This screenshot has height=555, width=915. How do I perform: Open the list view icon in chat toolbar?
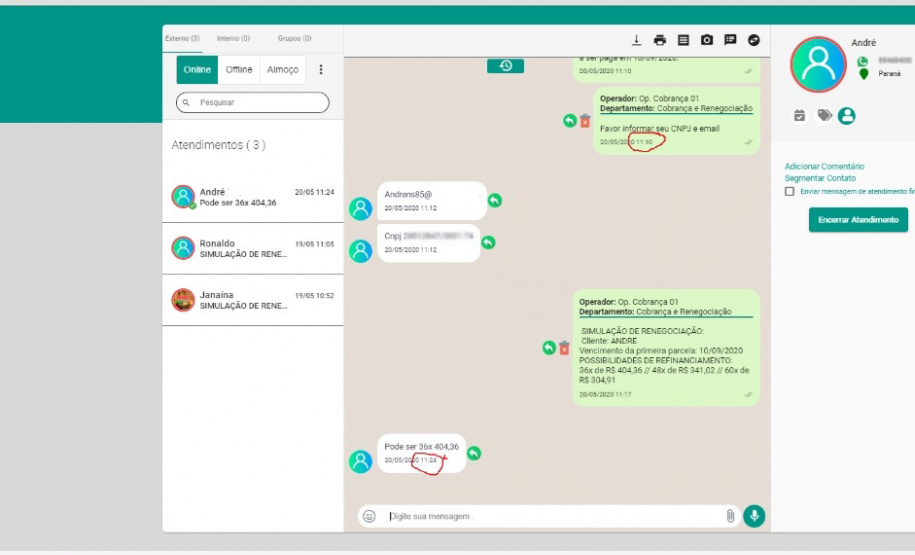click(x=683, y=40)
